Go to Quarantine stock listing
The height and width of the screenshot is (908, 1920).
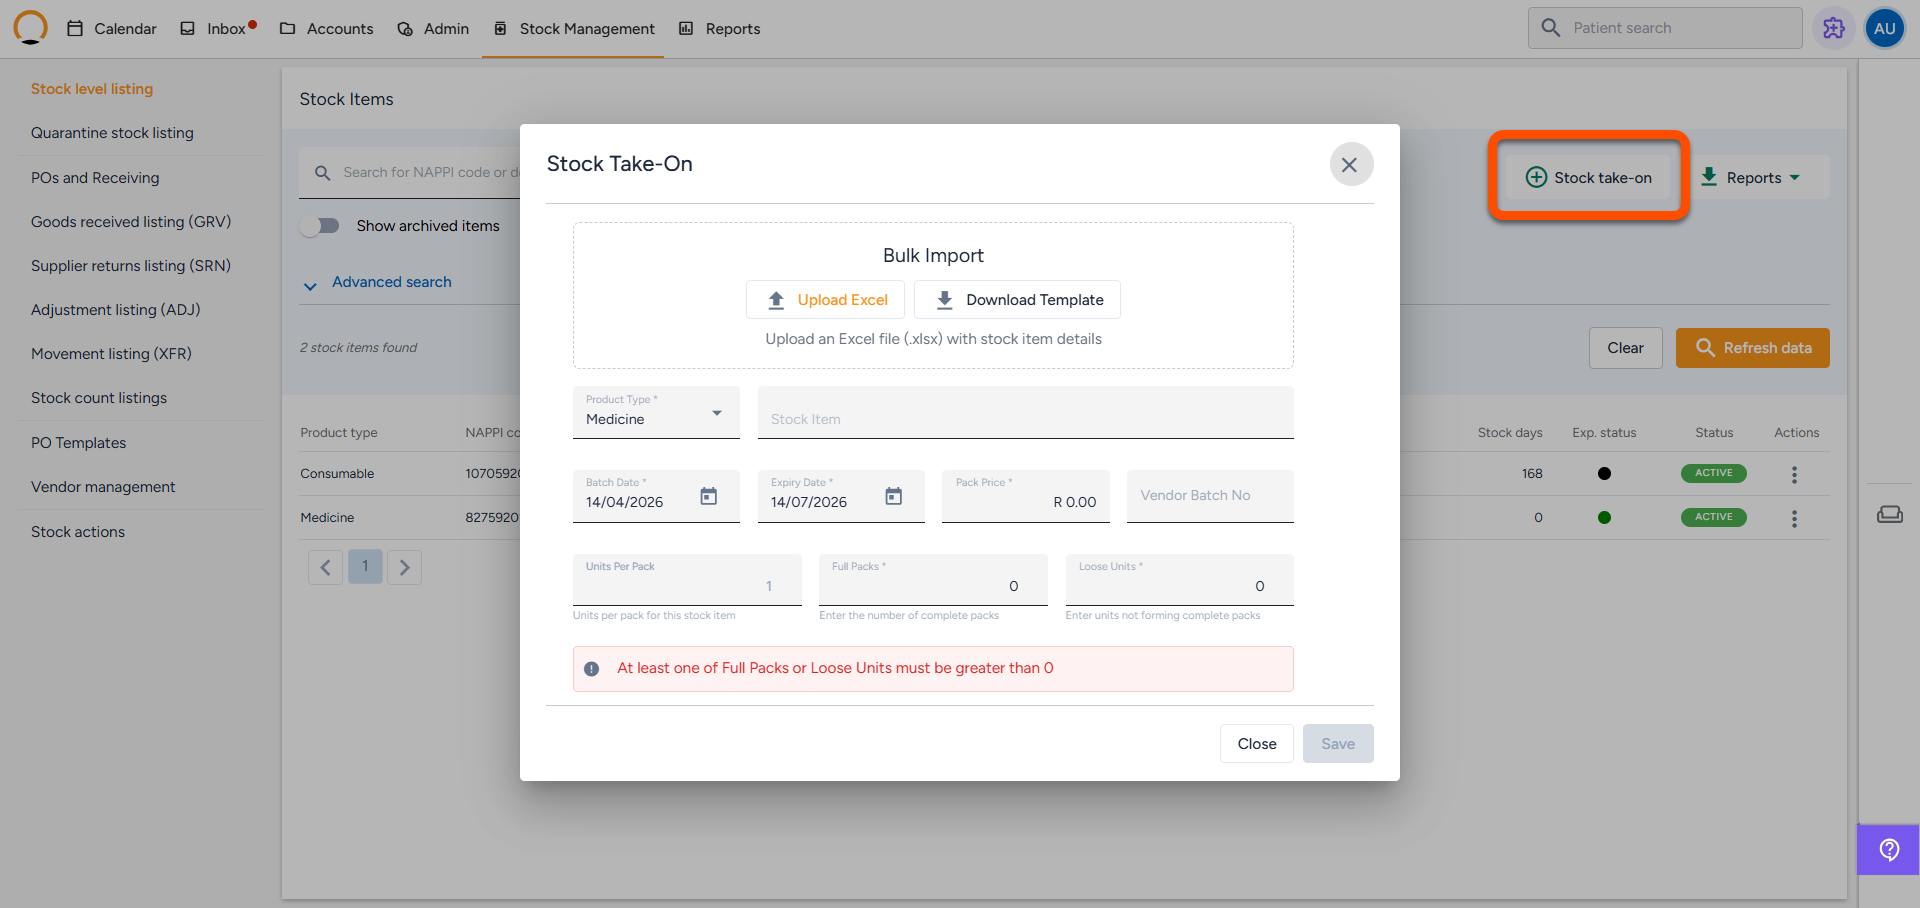[112, 133]
